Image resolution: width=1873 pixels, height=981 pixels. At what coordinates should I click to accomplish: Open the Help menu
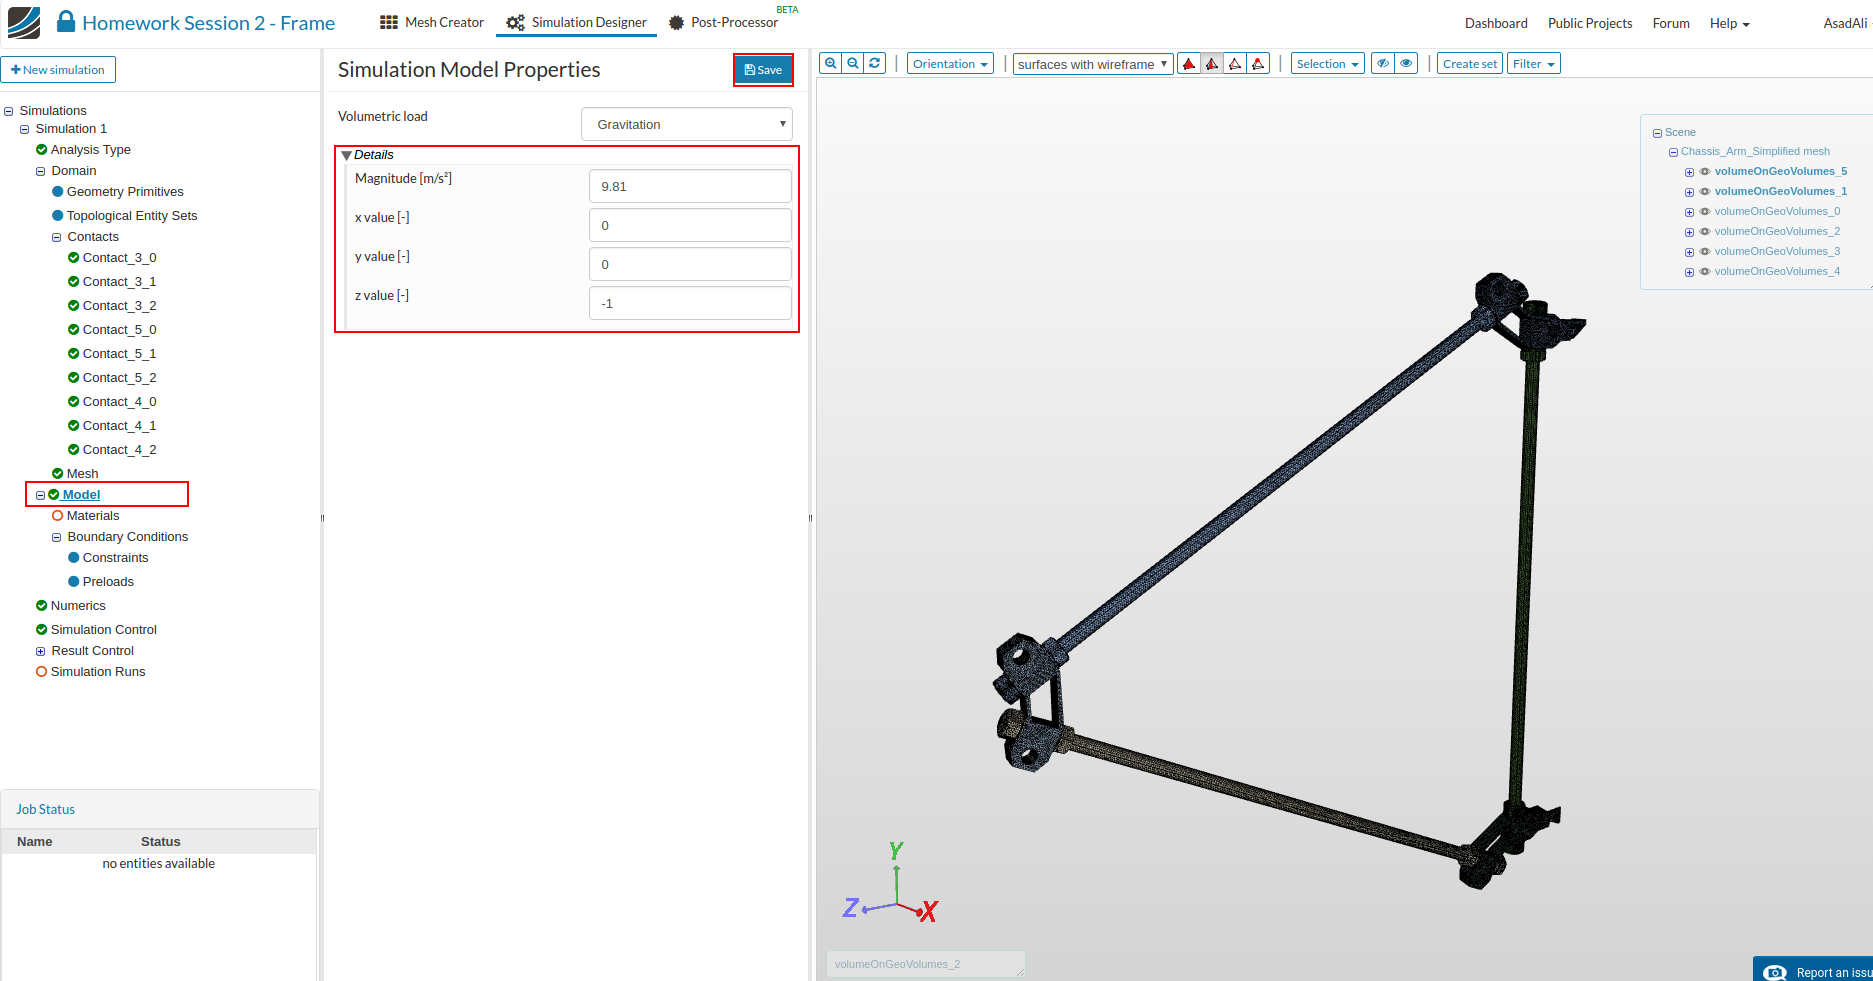coord(1730,23)
